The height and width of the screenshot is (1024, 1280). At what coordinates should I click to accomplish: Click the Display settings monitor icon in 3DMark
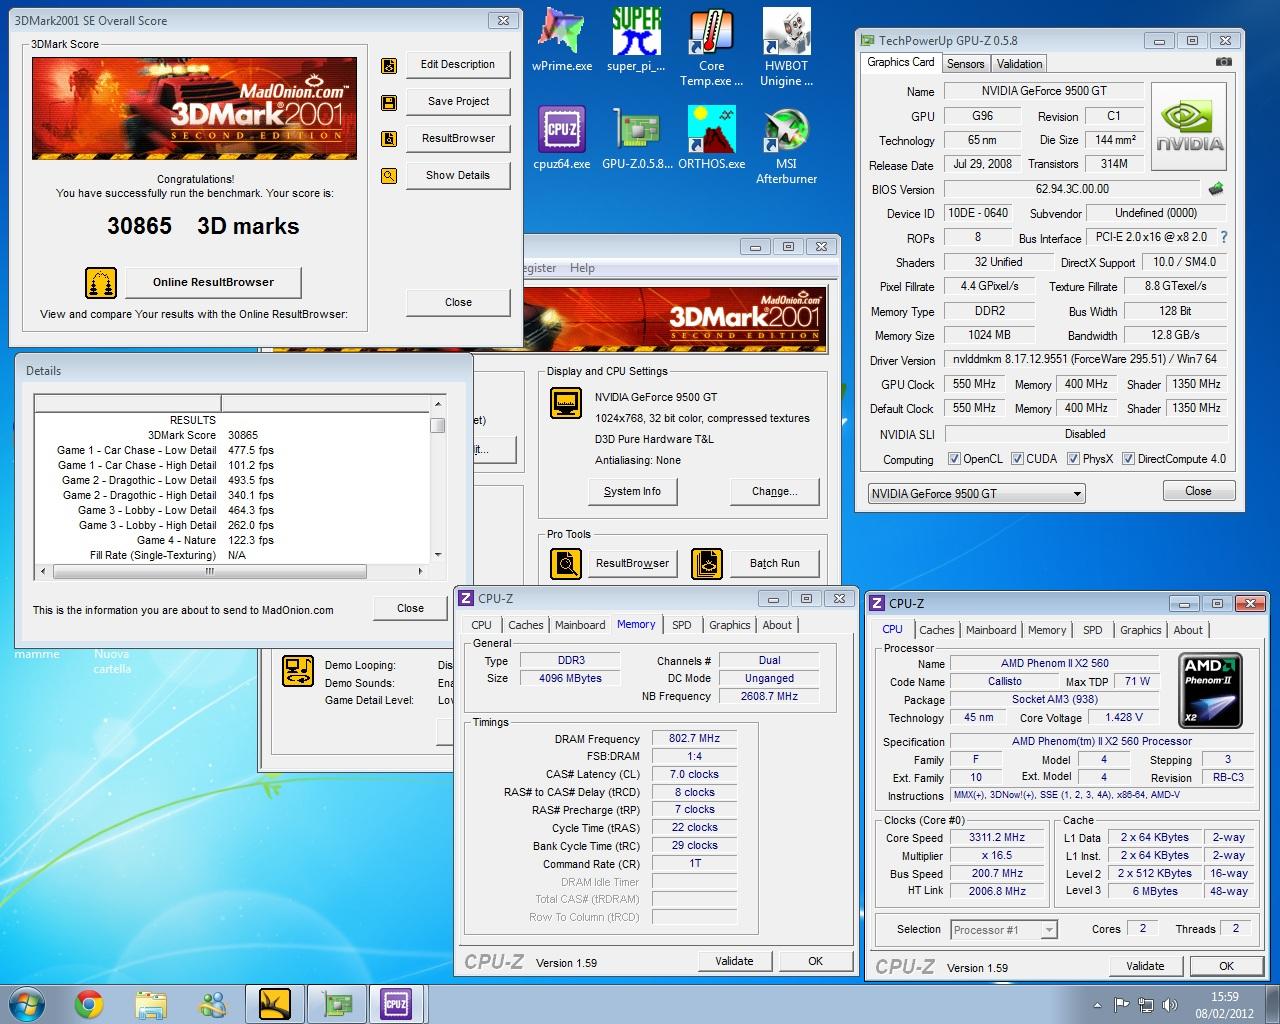[x=566, y=404]
